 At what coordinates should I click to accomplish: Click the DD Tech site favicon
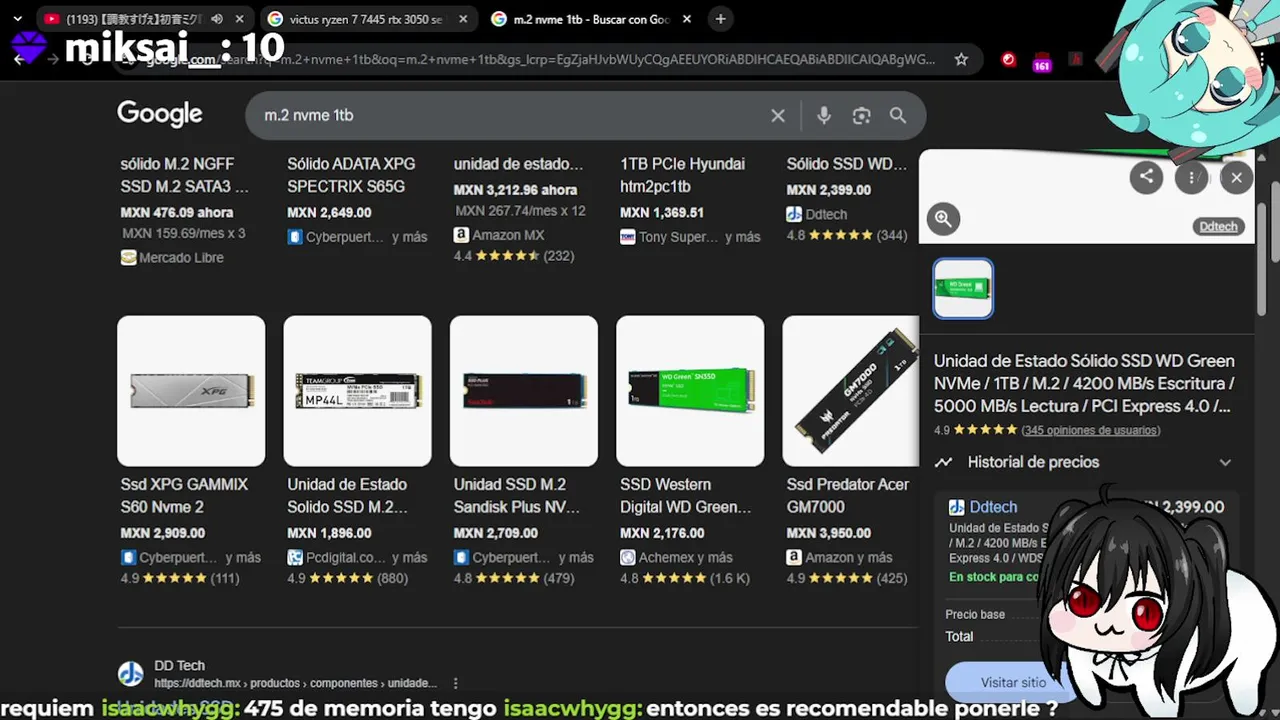[131, 674]
